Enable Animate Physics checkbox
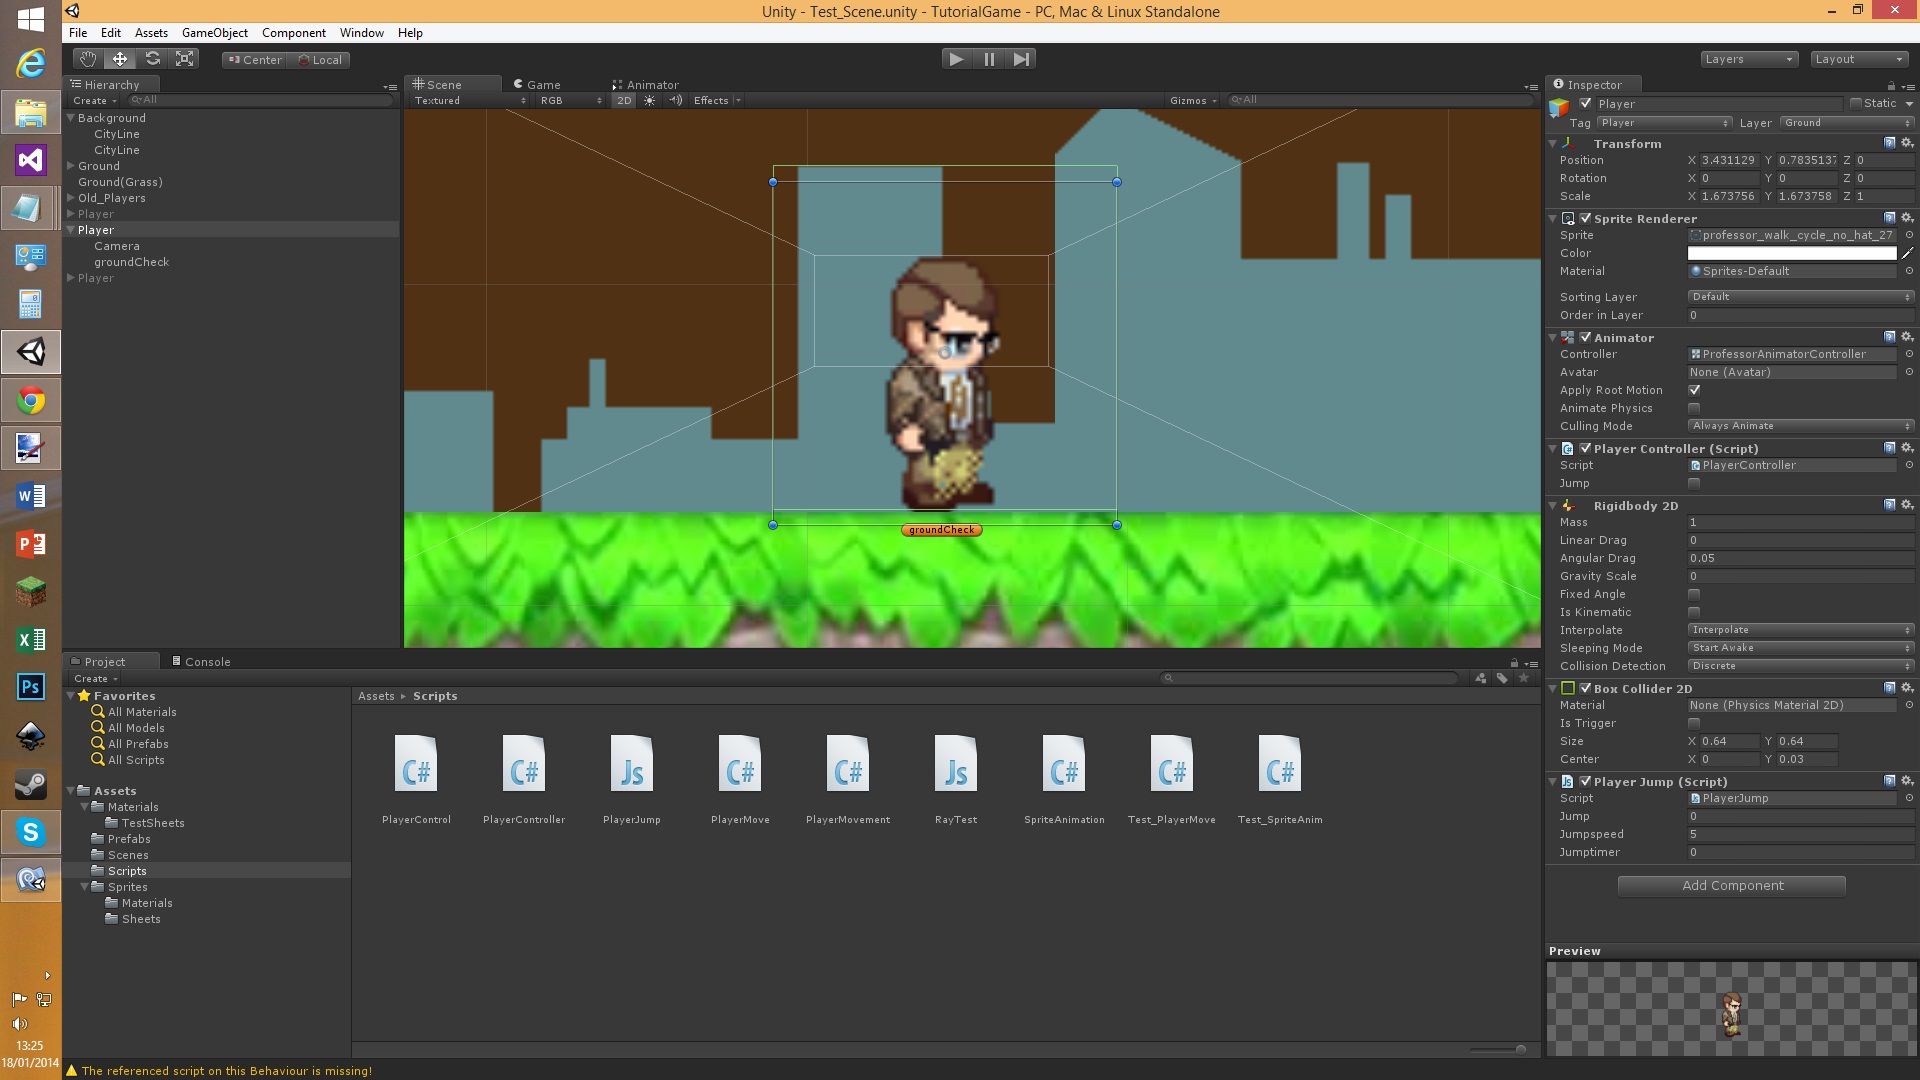Image resolution: width=1920 pixels, height=1080 pixels. [1694, 408]
